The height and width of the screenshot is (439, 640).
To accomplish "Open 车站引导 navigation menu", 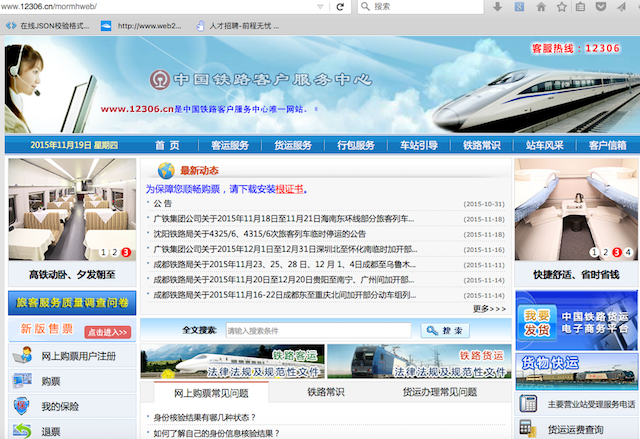I will coord(419,145).
